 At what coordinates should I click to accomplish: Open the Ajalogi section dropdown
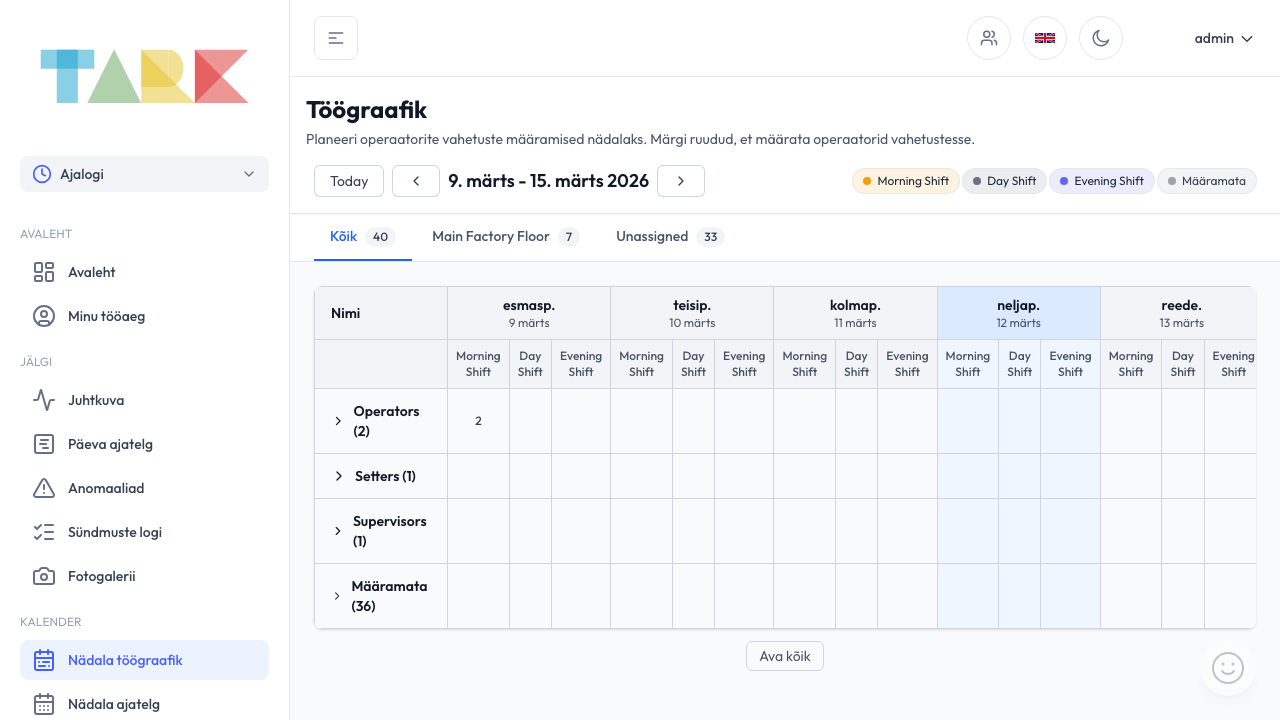(x=144, y=174)
